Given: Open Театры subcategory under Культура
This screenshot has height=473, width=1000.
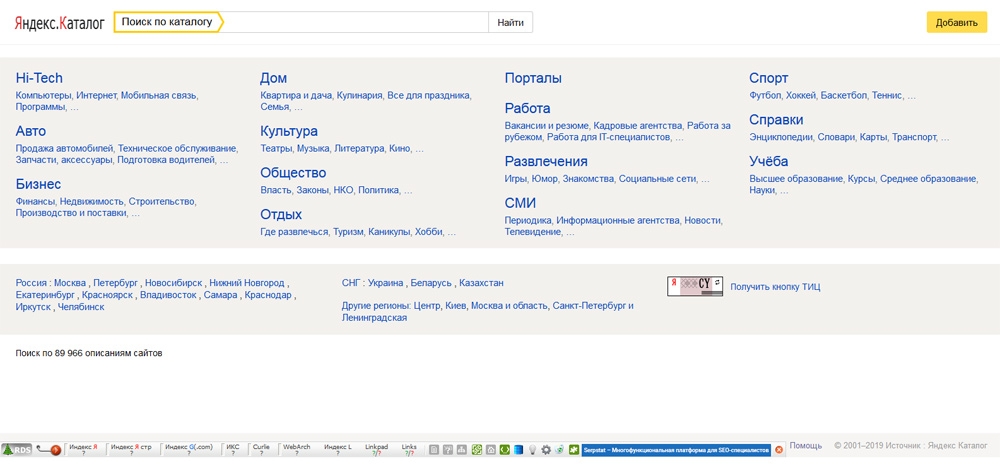Looking at the screenshot, I should click(276, 149).
